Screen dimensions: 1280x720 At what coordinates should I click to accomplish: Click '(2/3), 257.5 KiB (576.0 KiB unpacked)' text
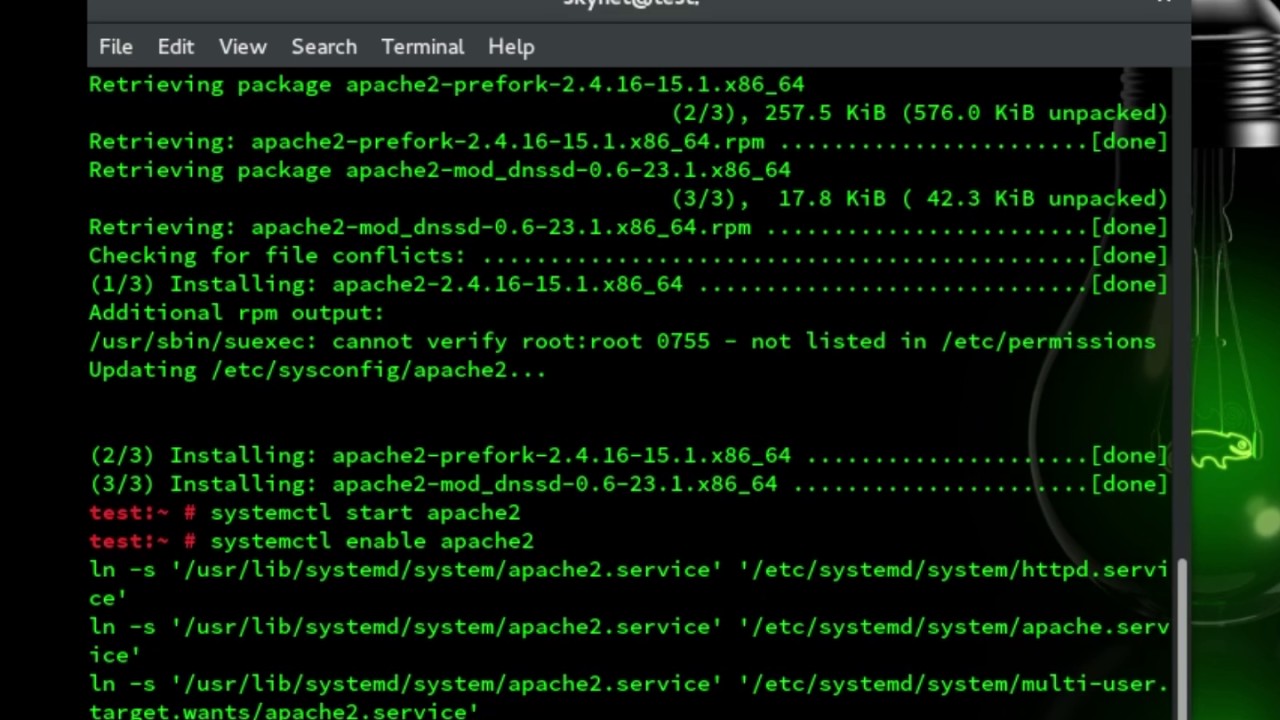coord(919,113)
